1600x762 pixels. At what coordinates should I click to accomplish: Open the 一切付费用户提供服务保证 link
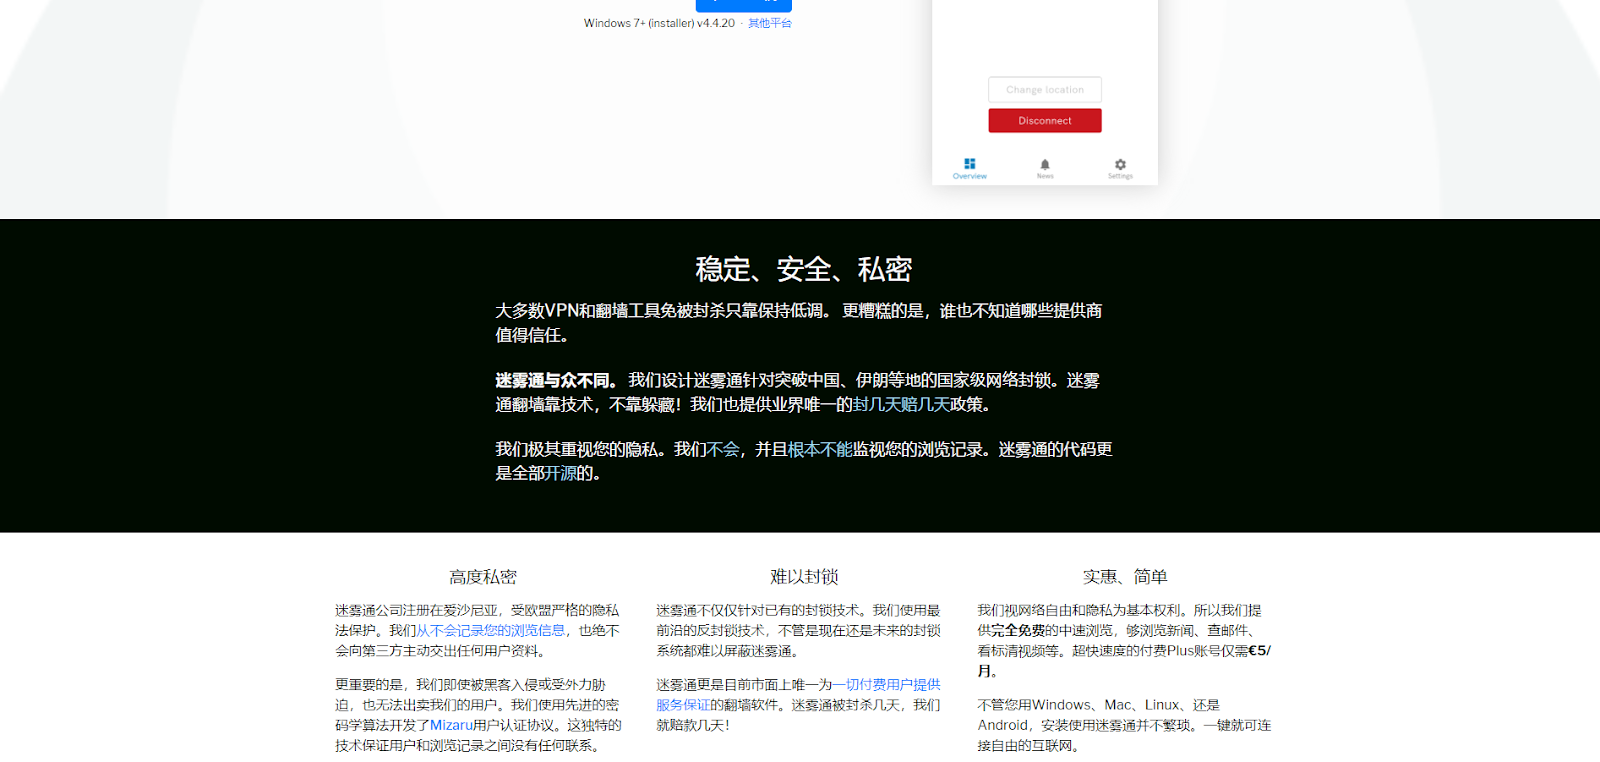[798, 695]
